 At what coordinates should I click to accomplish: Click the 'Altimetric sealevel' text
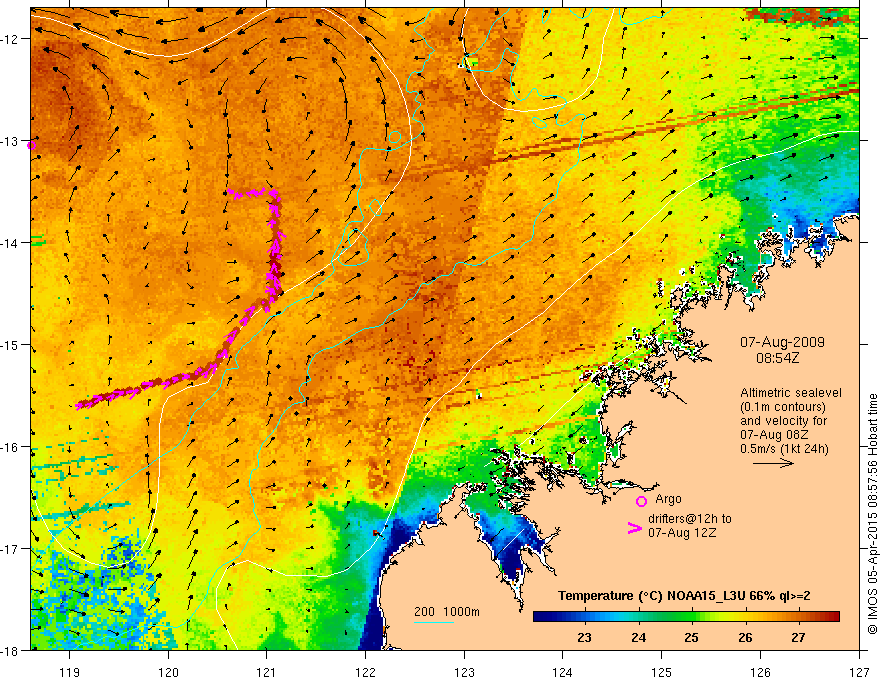tap(791, 393)
